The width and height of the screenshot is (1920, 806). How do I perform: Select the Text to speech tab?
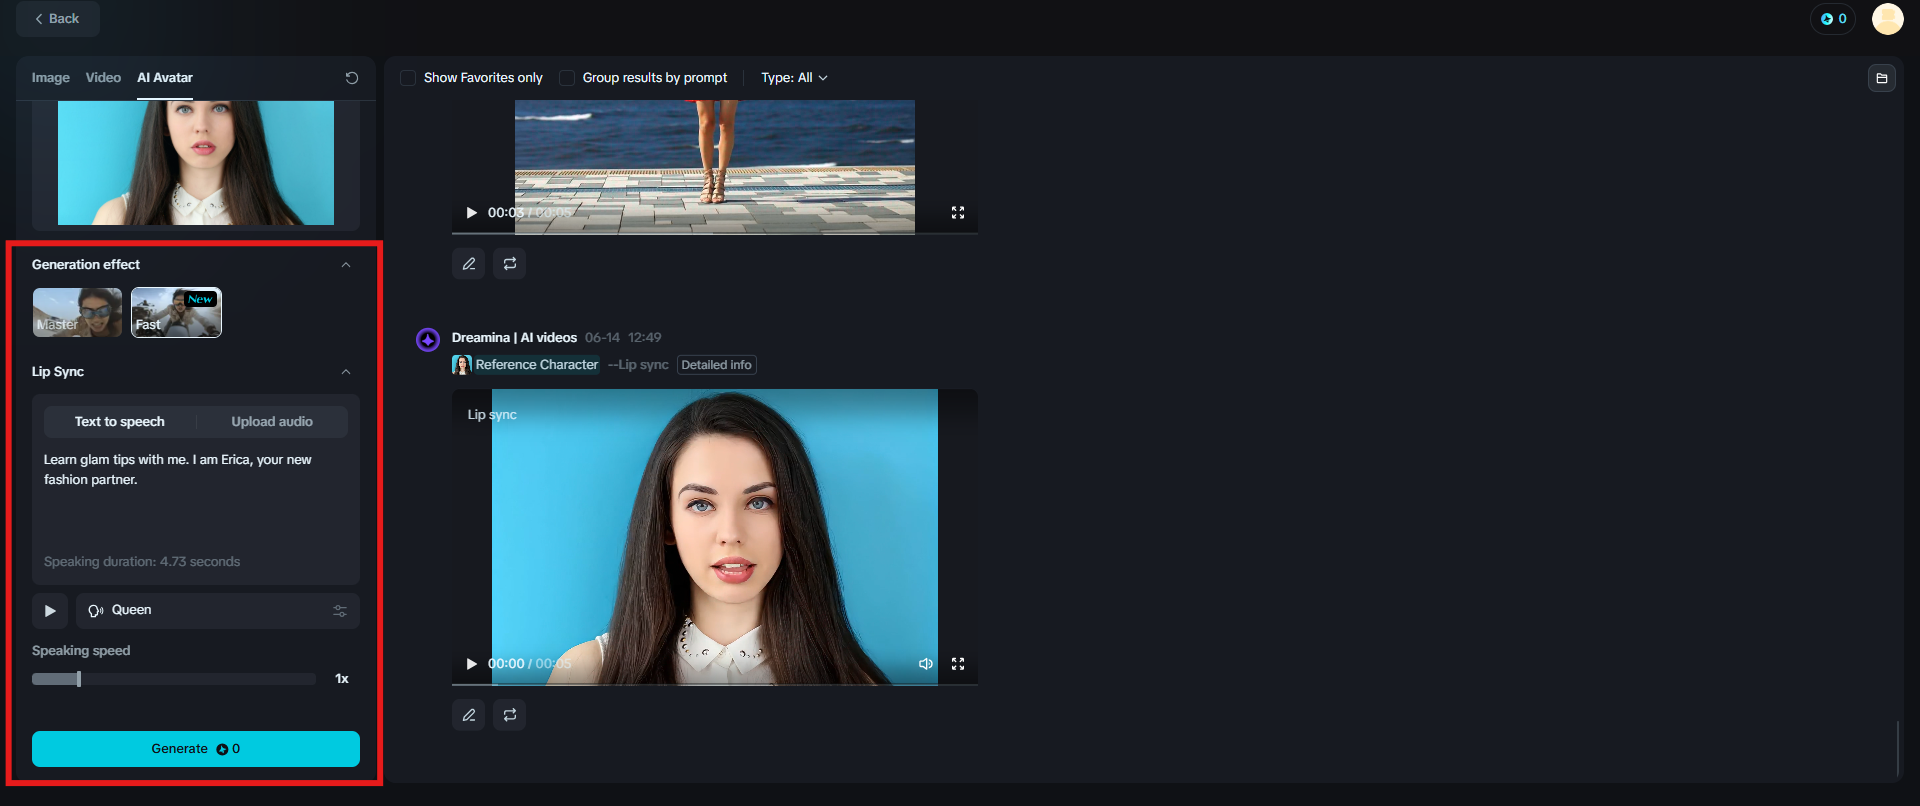[120, 422]
